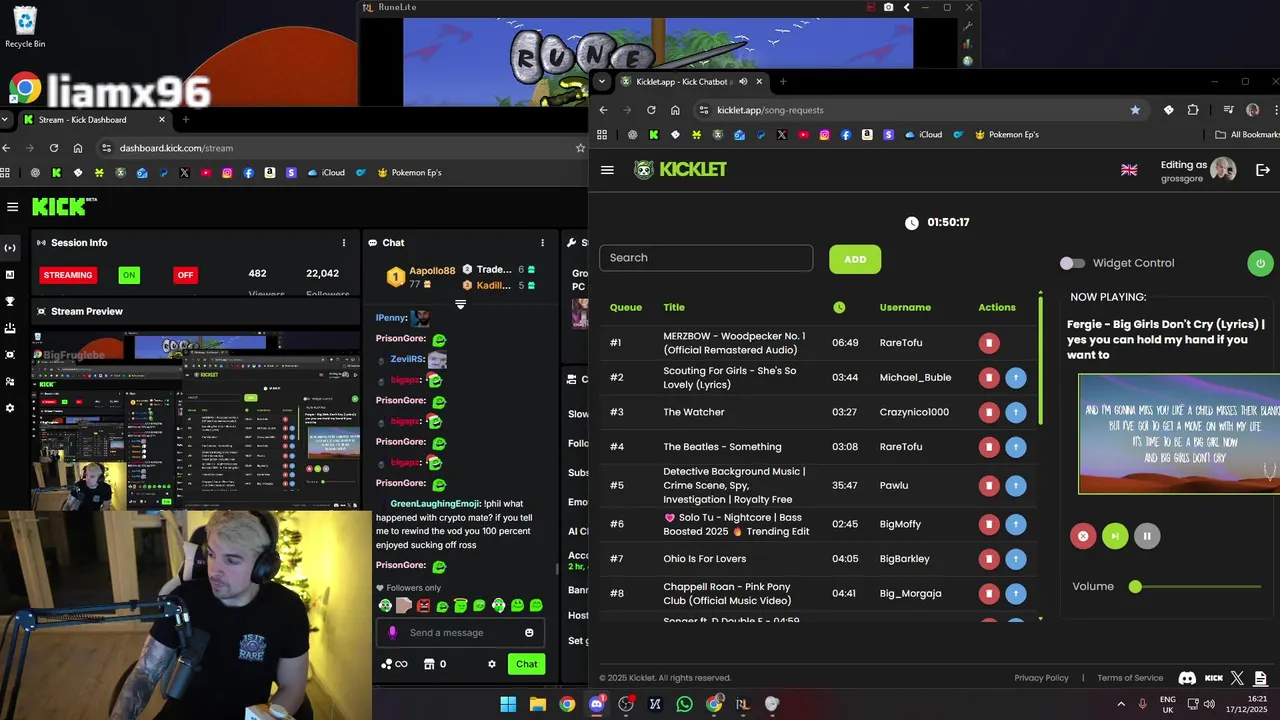Open File Explorer from taskbar
Screen dimensions: 1280x720
tap(537, 704)
